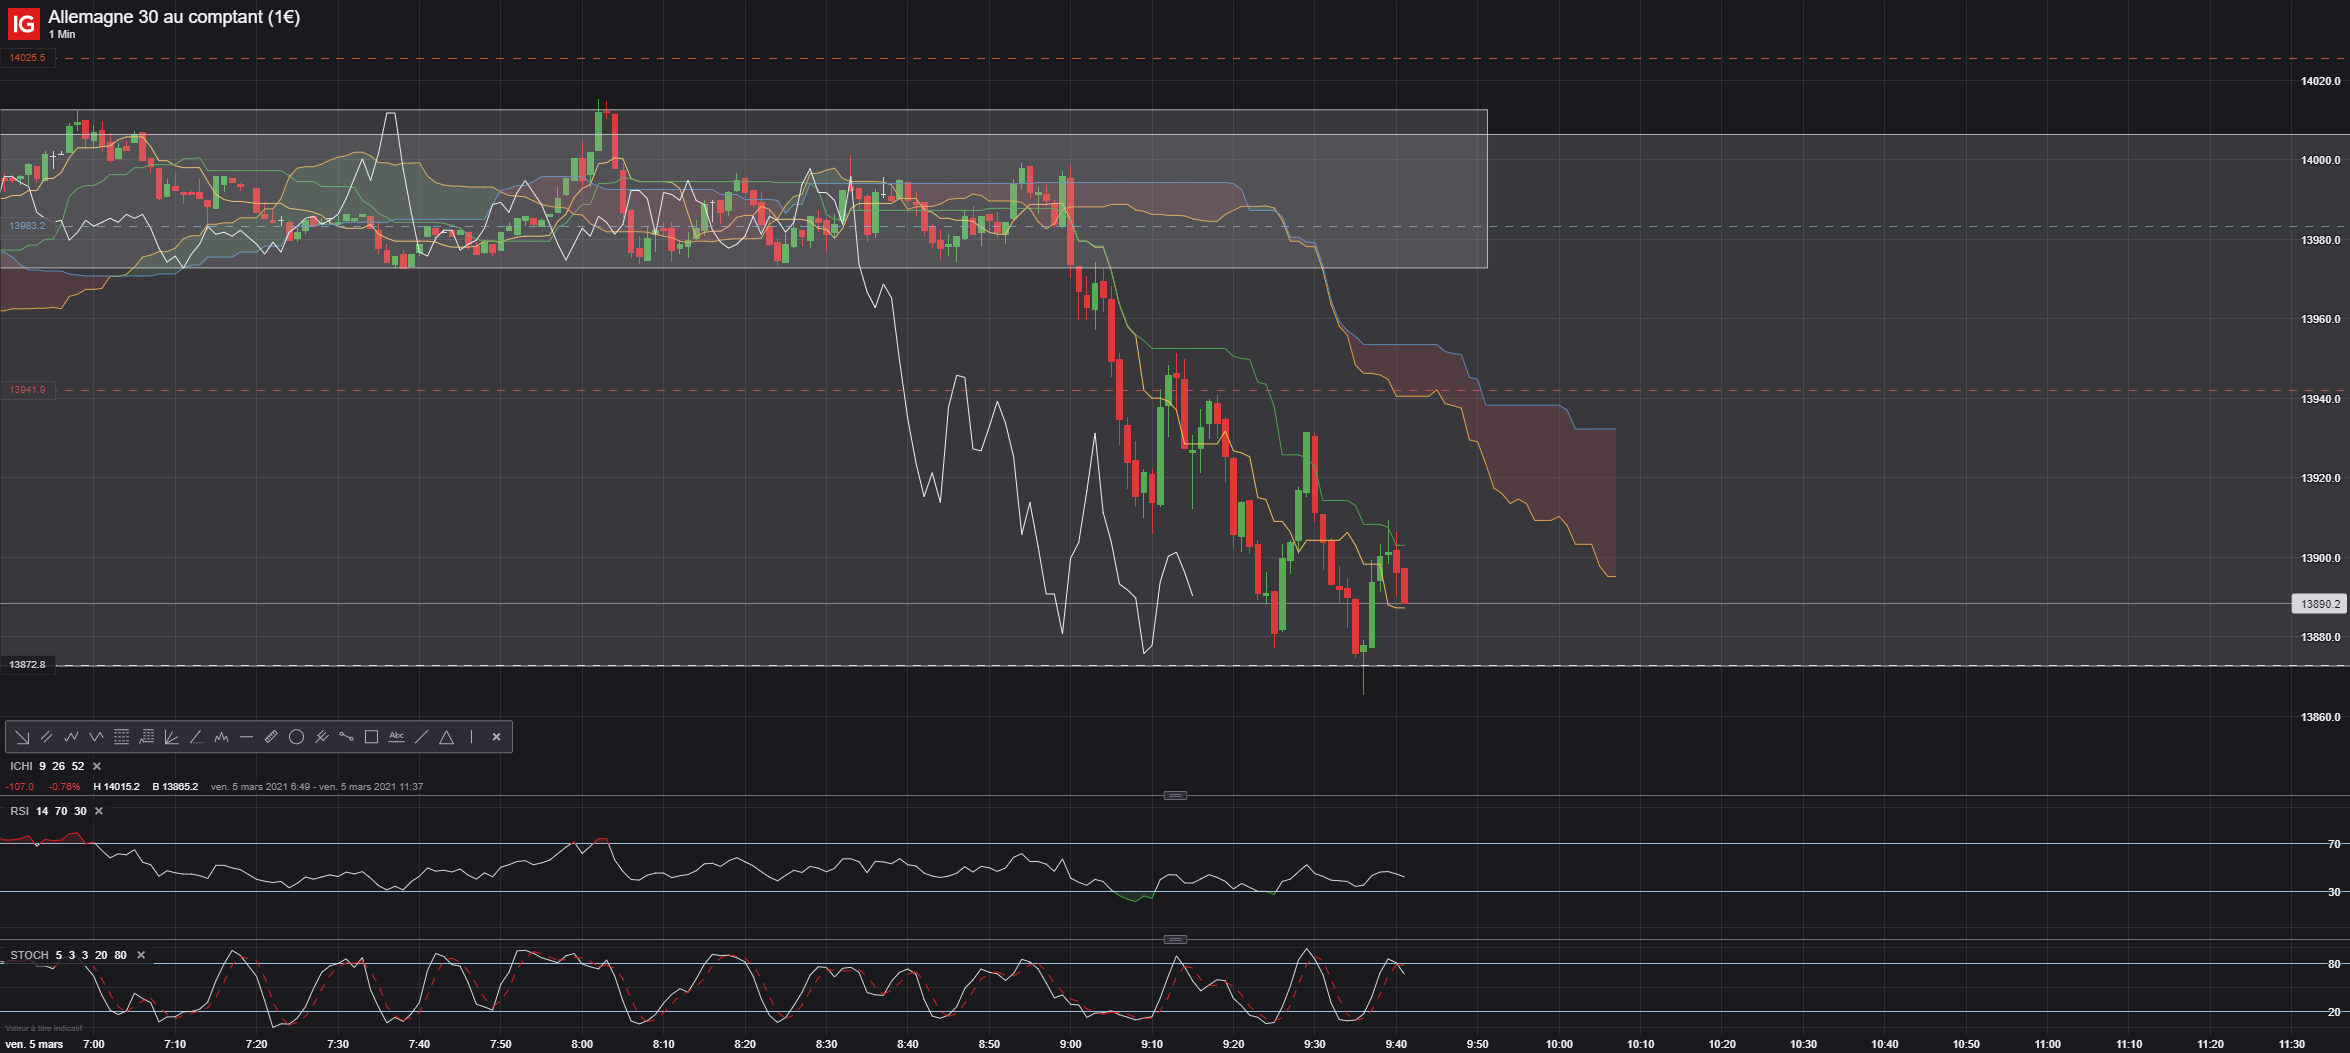Click the 14020.0 price axis label
2350x1053 pixels.
(2320, 81)
